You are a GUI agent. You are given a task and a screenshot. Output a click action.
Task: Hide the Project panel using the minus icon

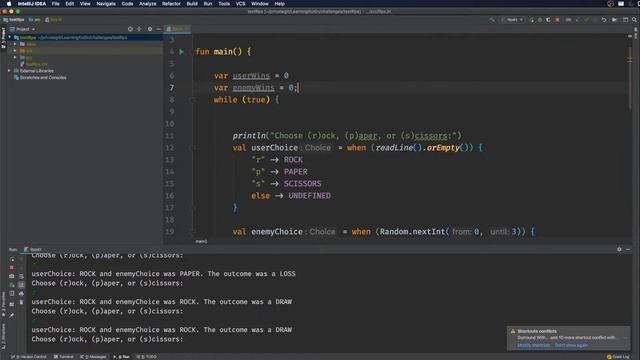tap(158, 29)
